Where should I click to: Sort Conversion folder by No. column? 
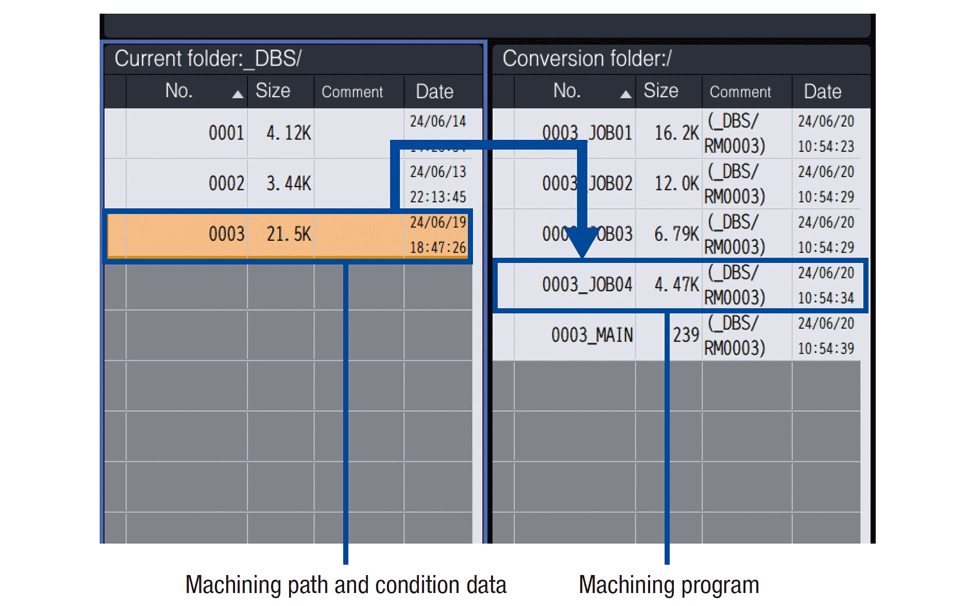(x=567, y=91)
